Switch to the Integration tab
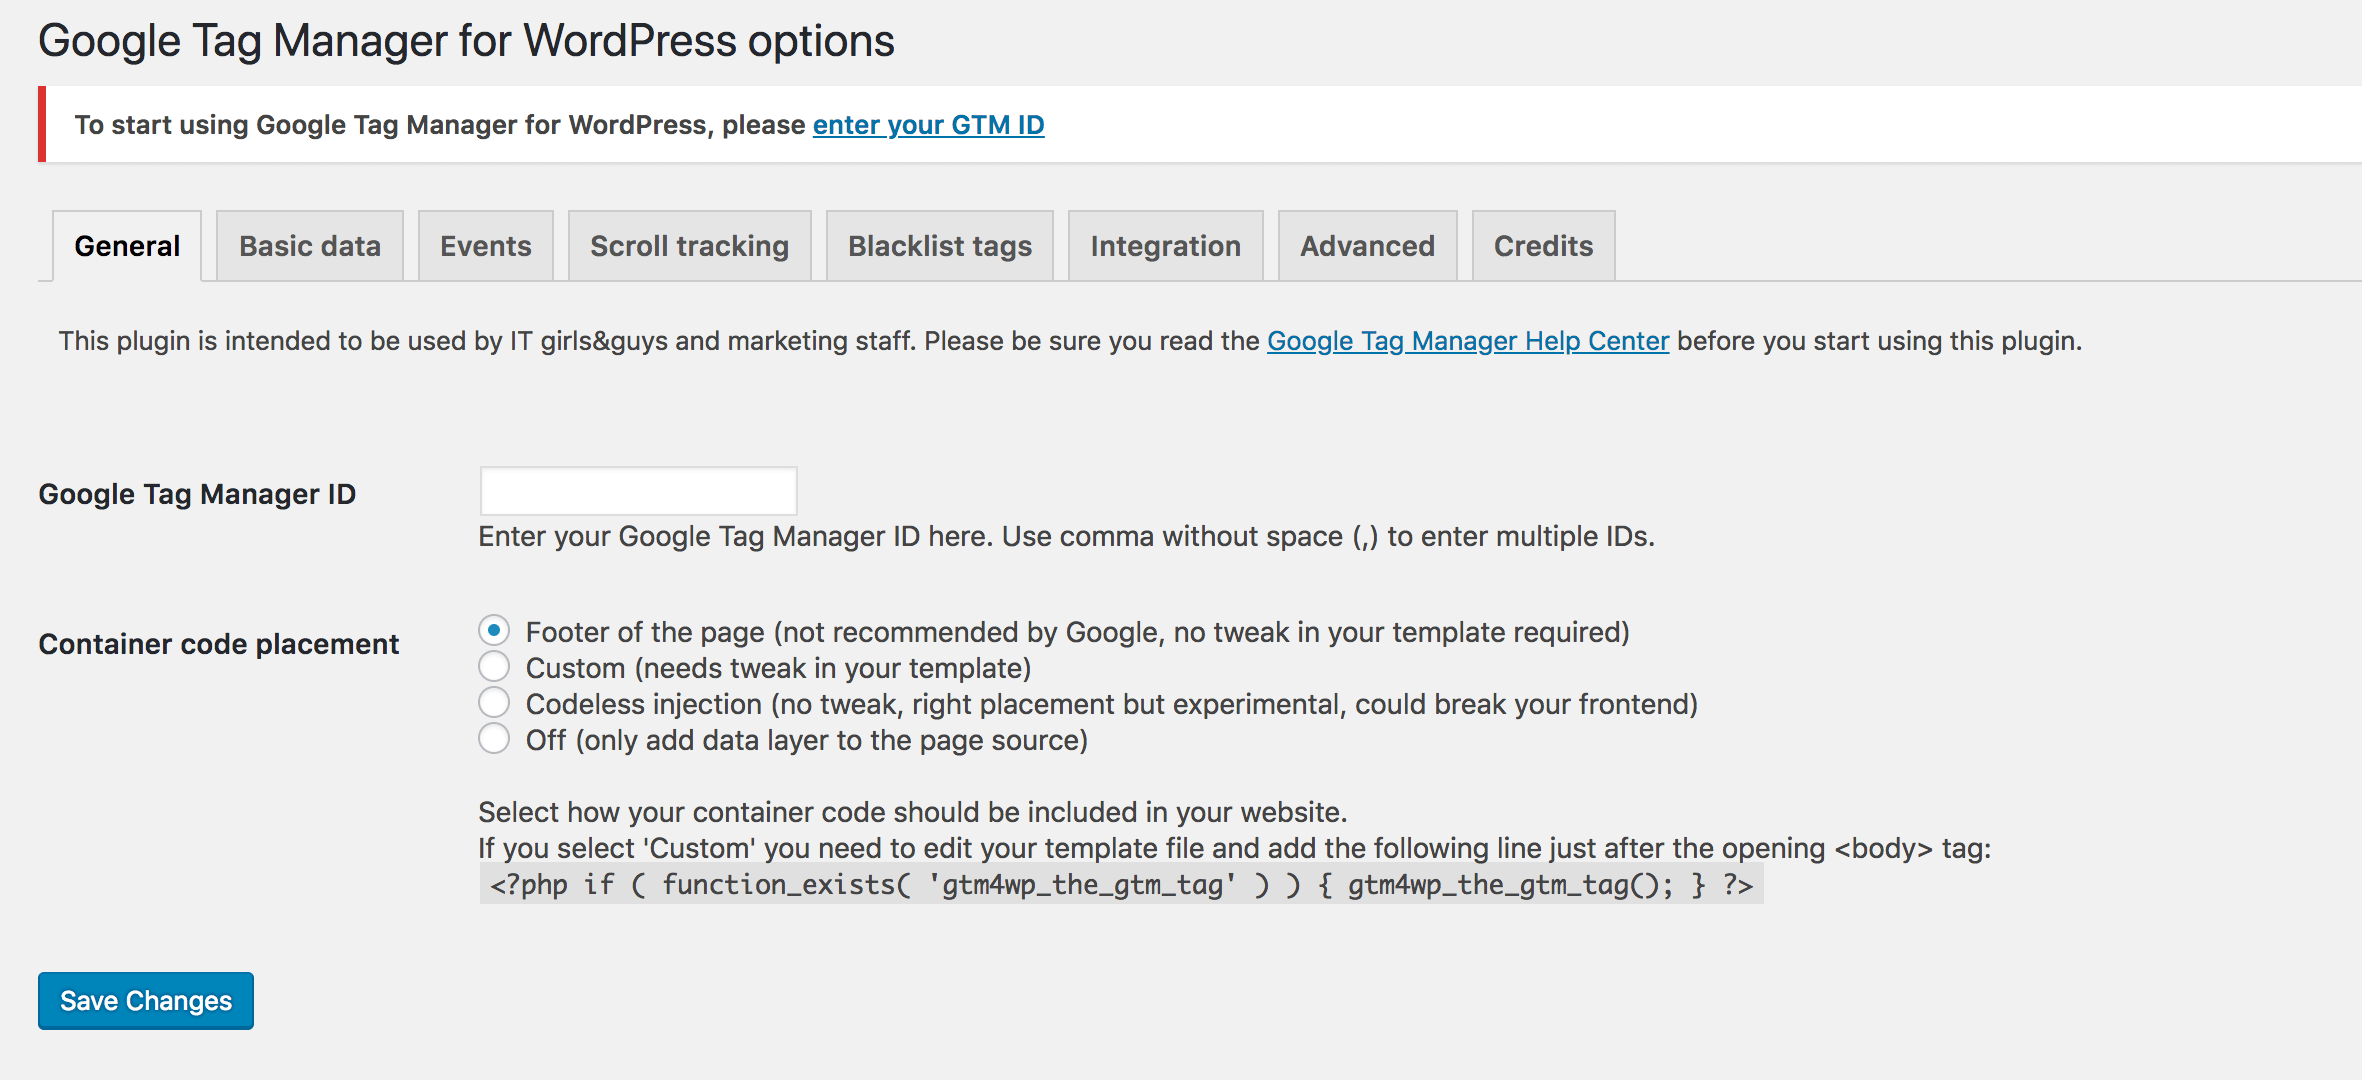This screenshot has width=2362, height=1080. pyautogui.click(x=1165, y=245)
